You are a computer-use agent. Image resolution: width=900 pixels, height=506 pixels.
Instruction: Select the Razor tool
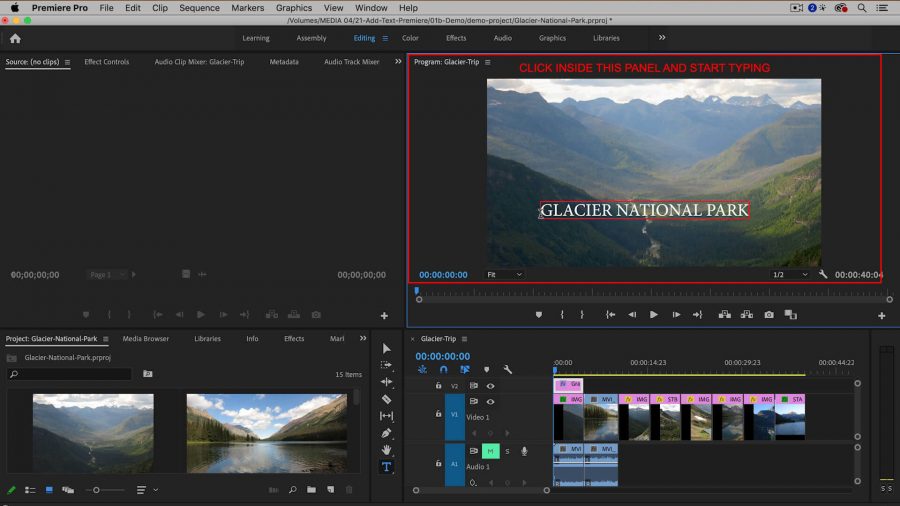point(386,399)
